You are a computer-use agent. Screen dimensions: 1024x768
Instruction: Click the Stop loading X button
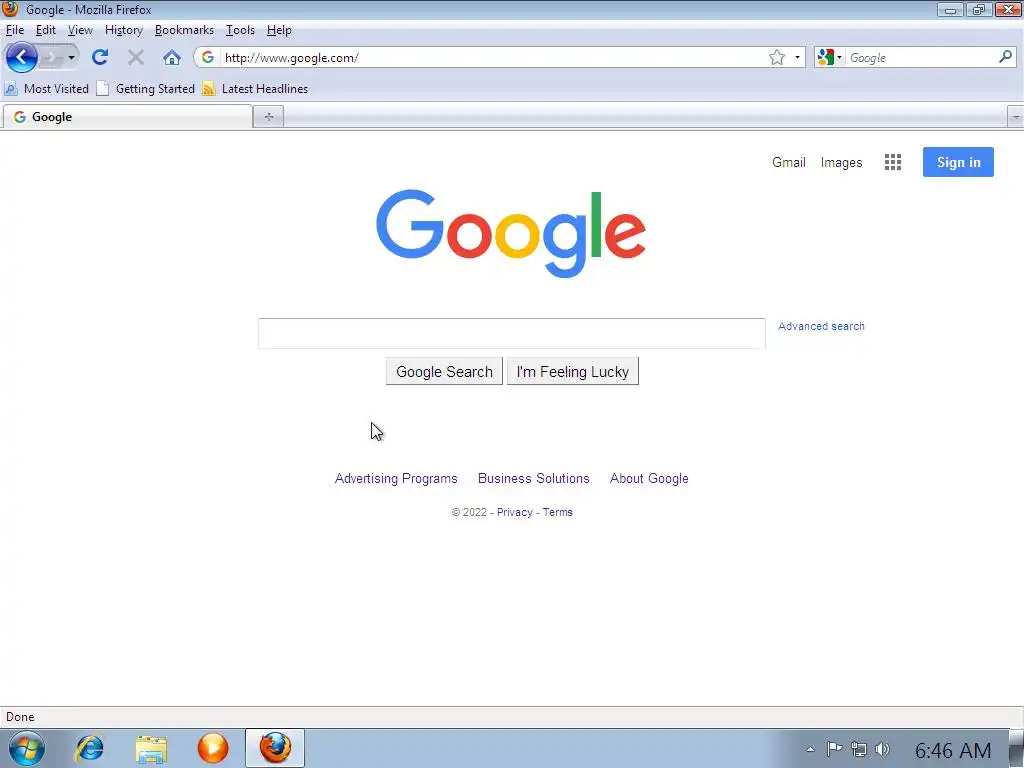(136, 57)
